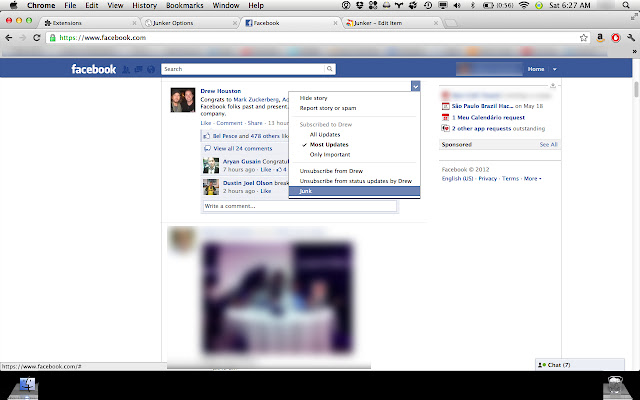640x400 pixels.
Task: Click the Wi-Fi status icon
Action: (x=524, y=5)
